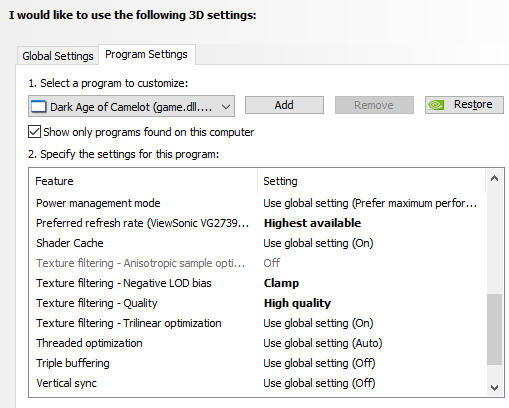Open Trilinear optimization Use global setting (On) value

[x=318, y=323]
